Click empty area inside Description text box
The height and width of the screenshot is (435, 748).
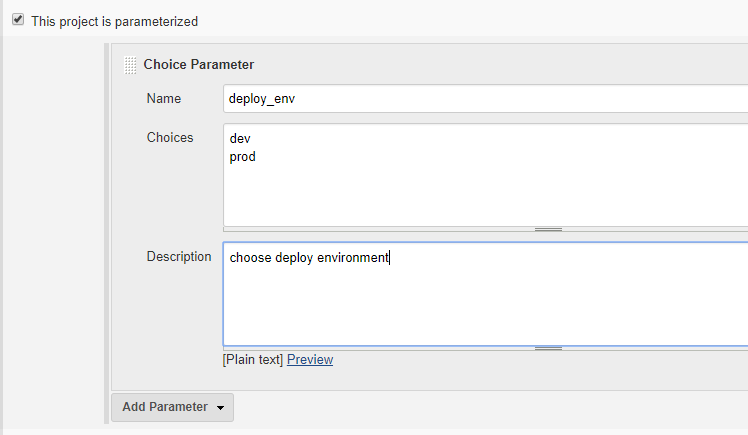(x=486, y=308)
